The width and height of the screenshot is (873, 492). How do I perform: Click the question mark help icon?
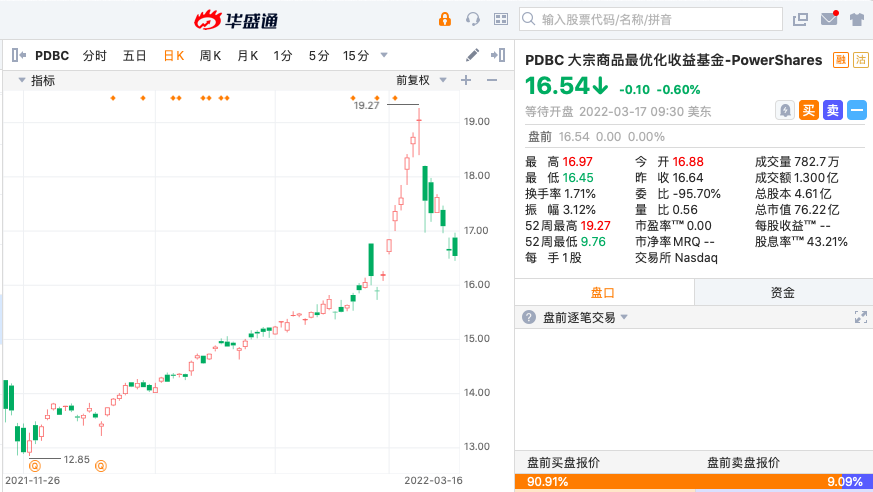coord(529,317)
